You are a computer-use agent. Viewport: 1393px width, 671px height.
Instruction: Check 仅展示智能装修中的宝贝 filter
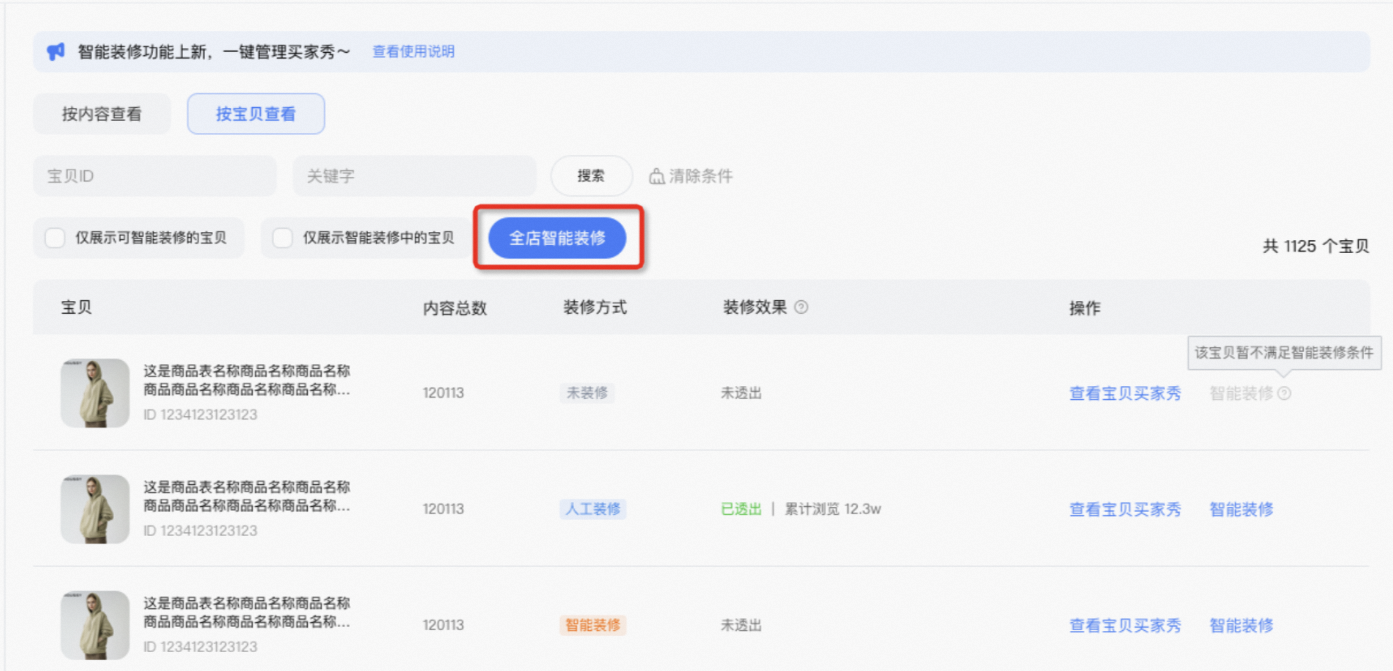coord(281,237)
